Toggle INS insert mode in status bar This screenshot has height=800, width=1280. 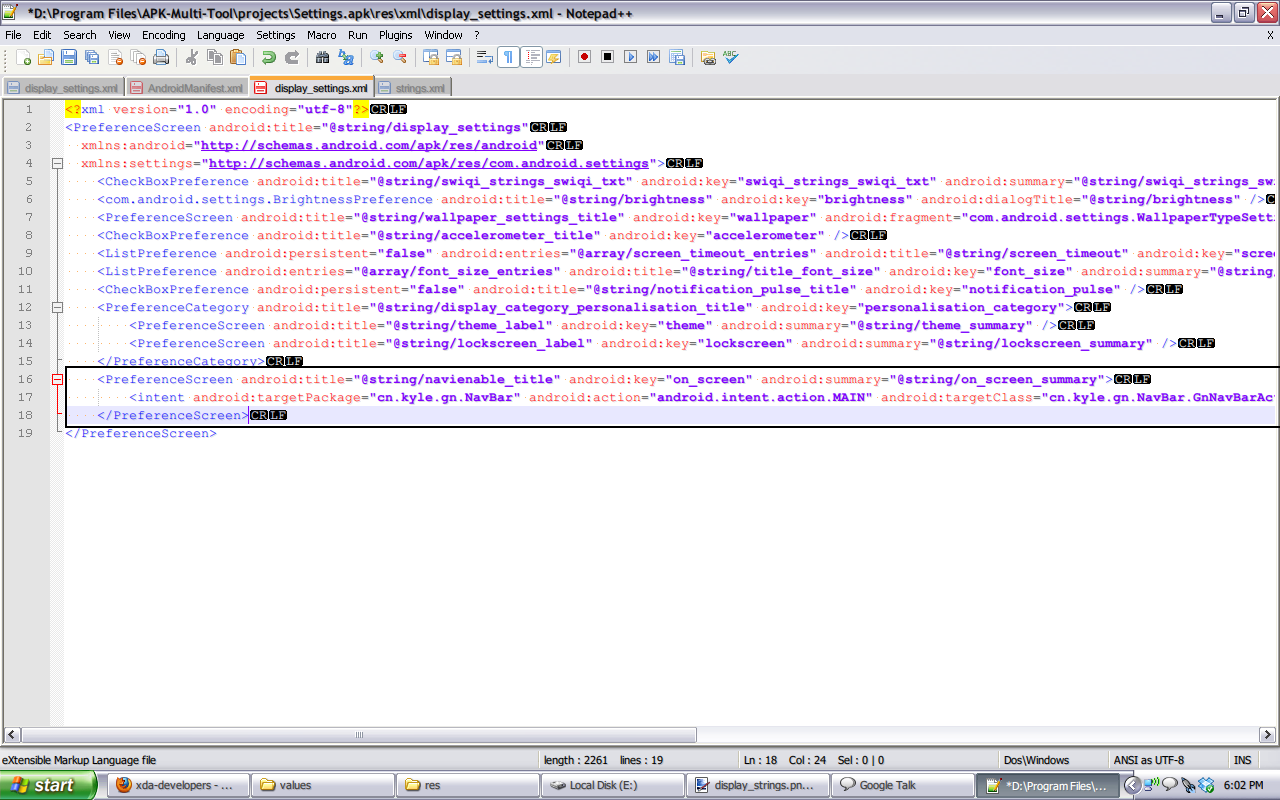pos(1242,760)
